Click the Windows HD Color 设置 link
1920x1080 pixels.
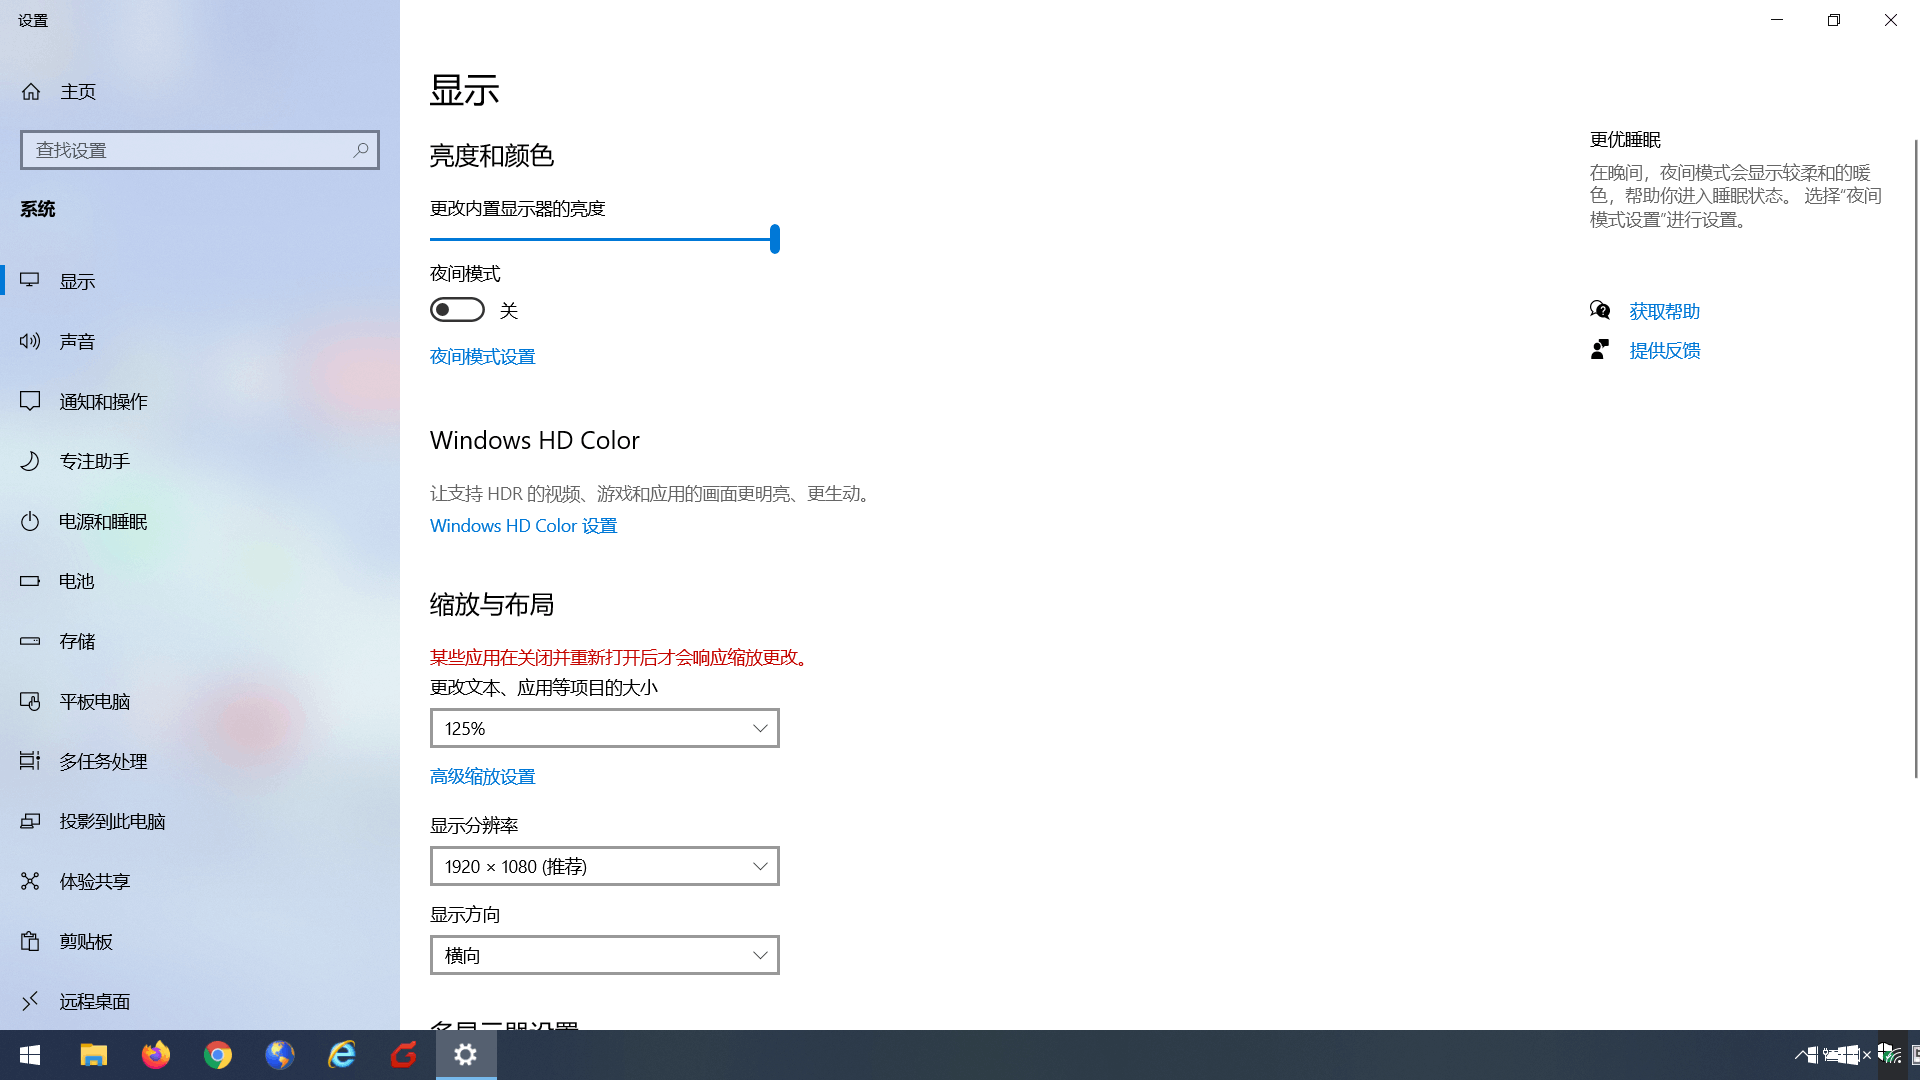click(523, 525)
